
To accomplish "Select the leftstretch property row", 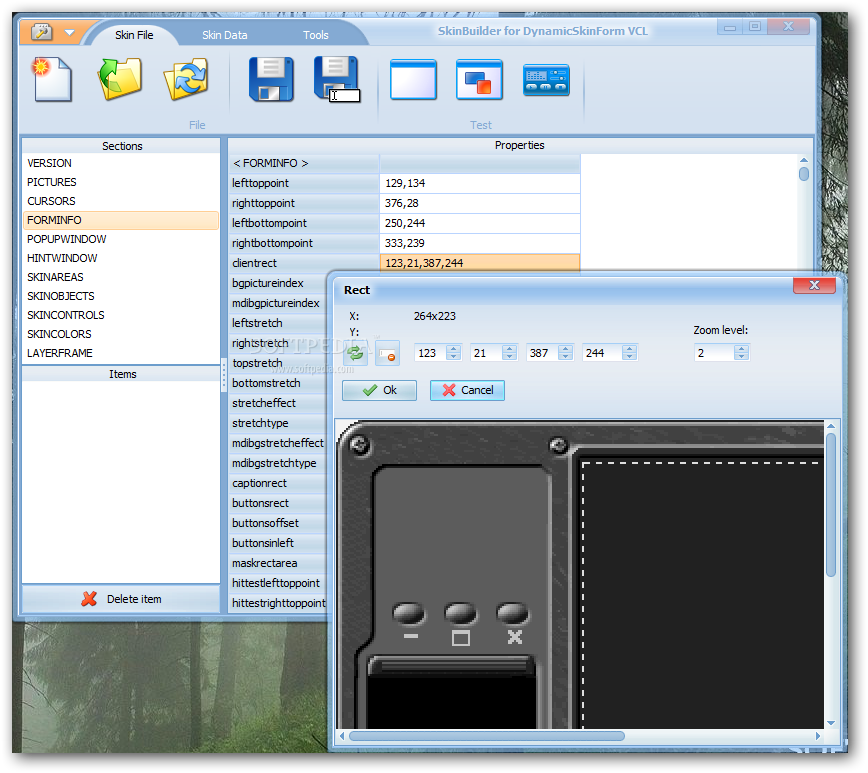I will [278, 323].
